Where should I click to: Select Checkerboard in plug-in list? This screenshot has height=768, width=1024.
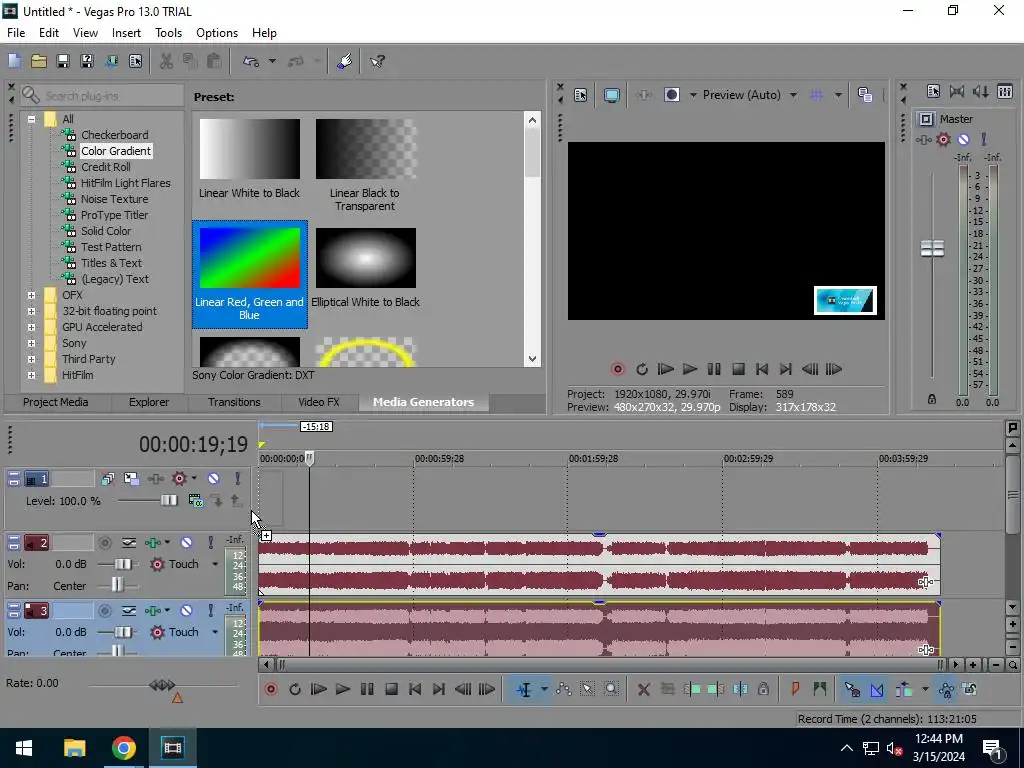point(114,135)
